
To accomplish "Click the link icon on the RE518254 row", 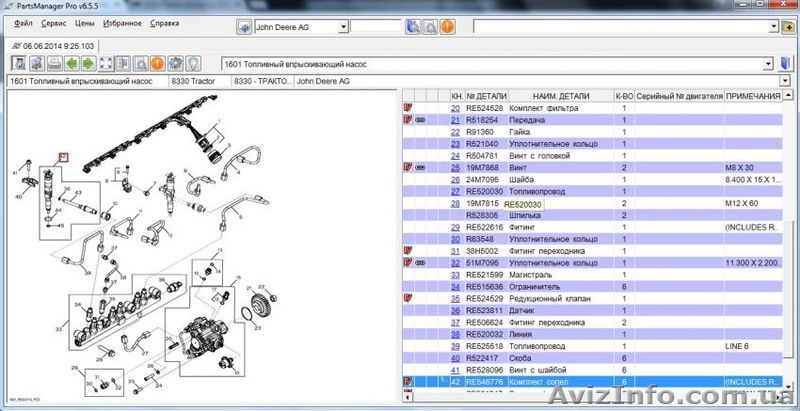I will (x=421, y=119).
